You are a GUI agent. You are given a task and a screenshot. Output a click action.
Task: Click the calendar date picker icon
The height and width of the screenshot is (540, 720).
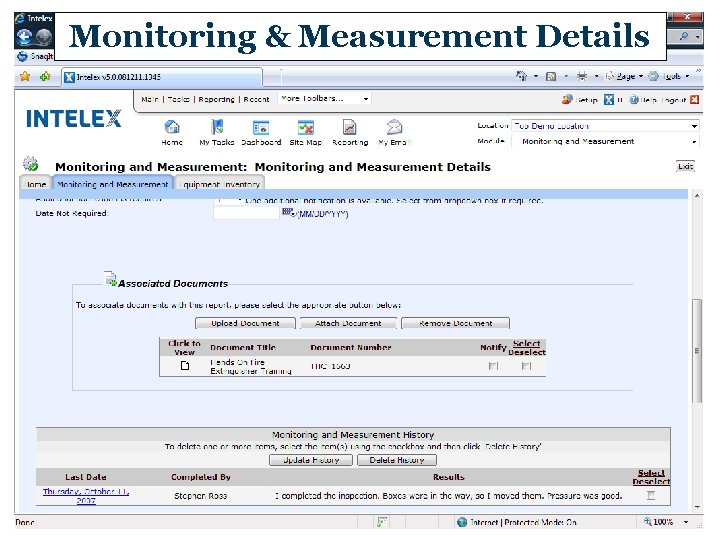pos(289,213)
